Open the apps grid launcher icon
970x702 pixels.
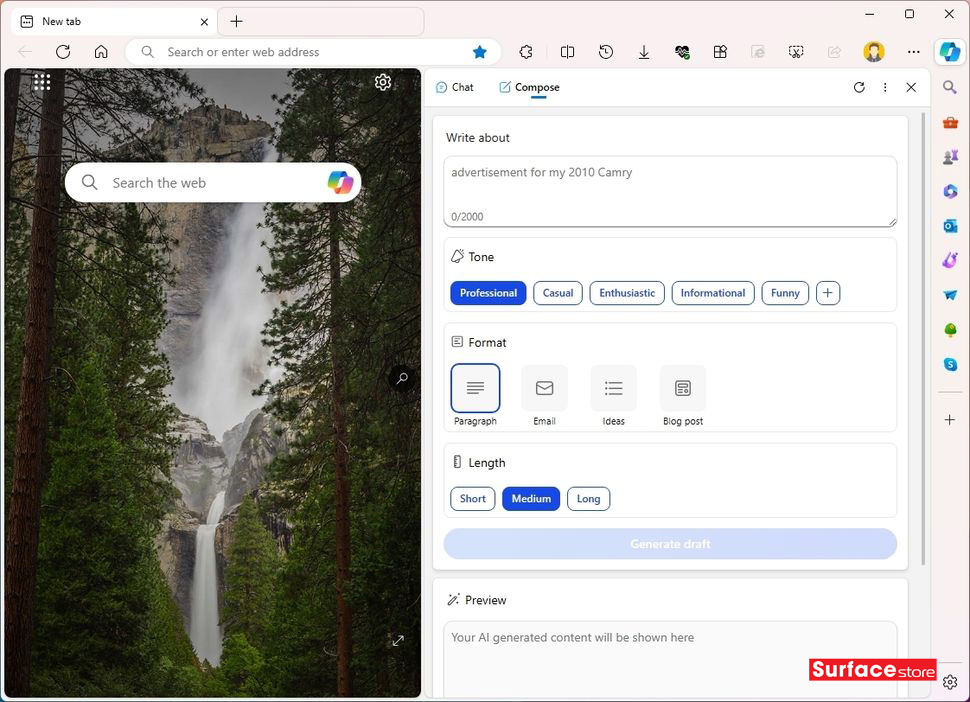tap(42, 82)
